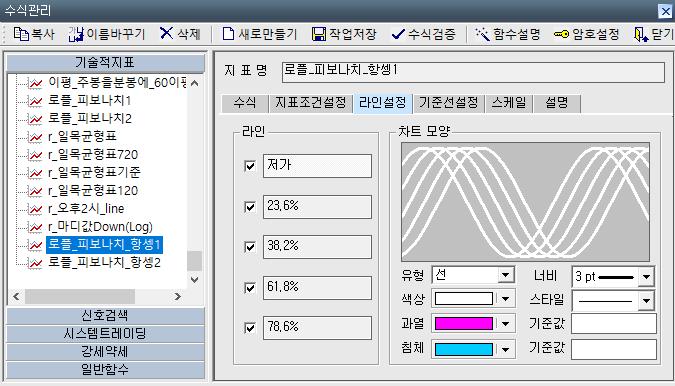Close the 수식관리 window
The image size is (675, 386).
[666, 11]
